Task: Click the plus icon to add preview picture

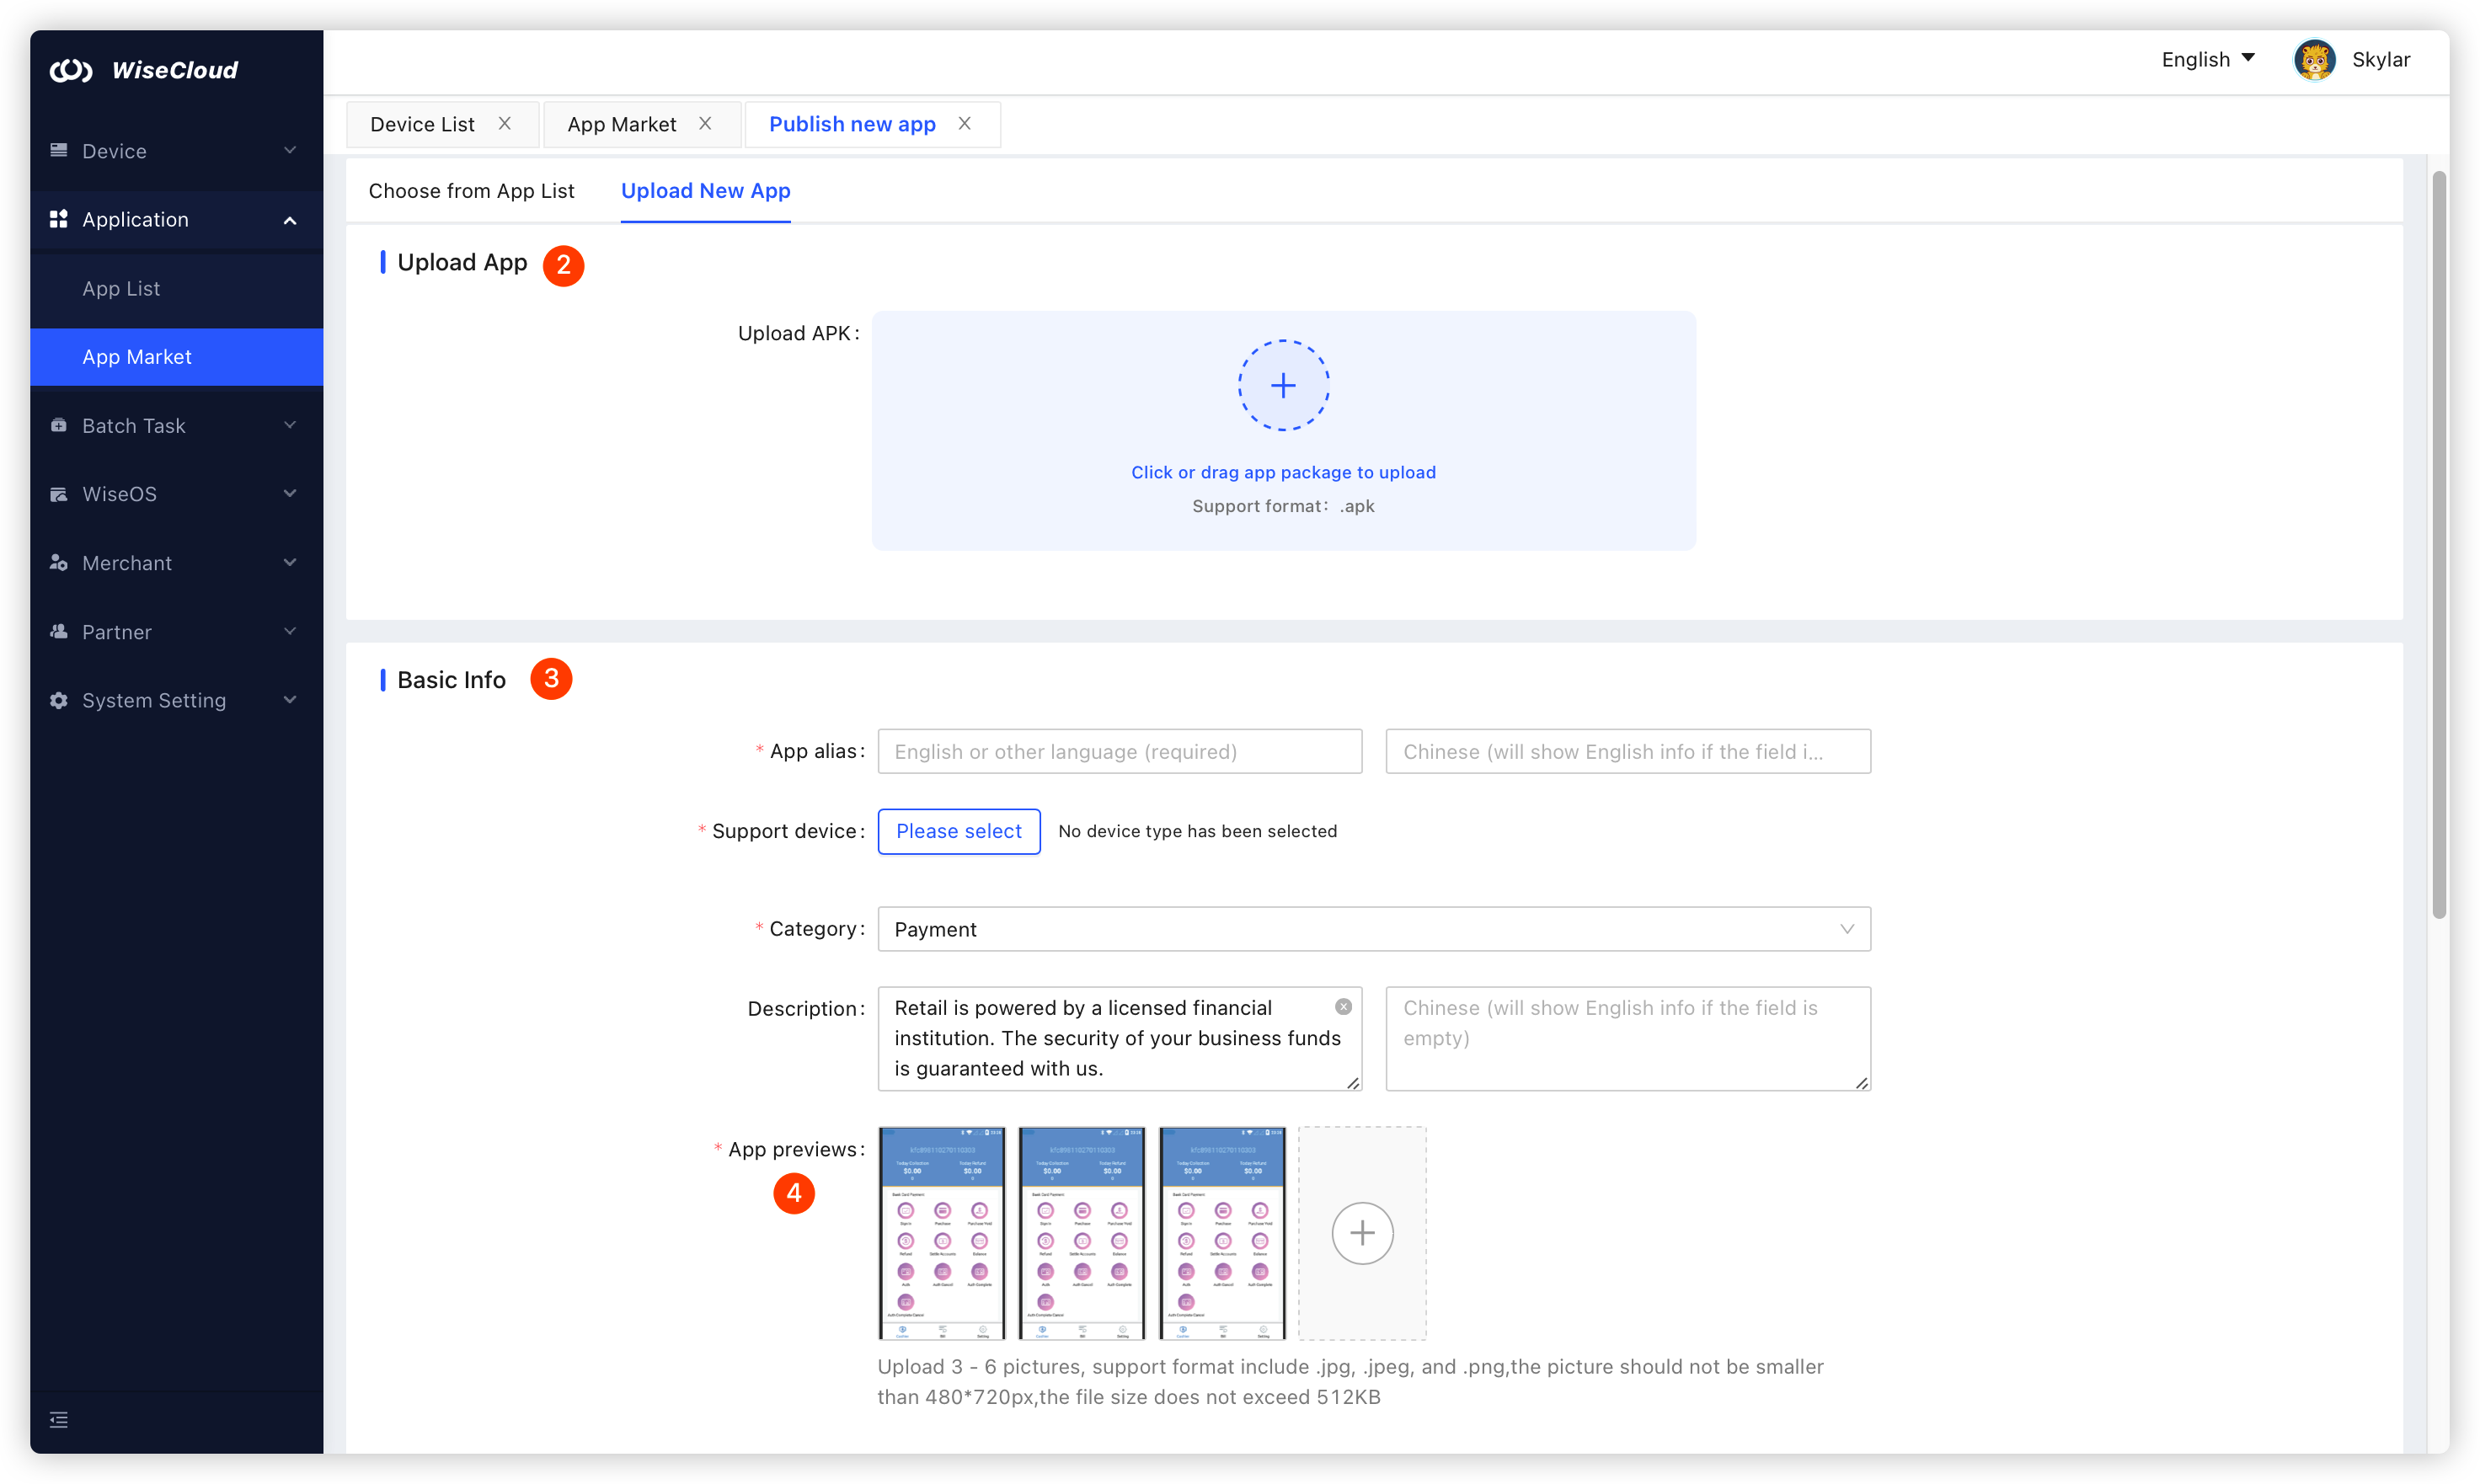Action: coord(1362,1233)
